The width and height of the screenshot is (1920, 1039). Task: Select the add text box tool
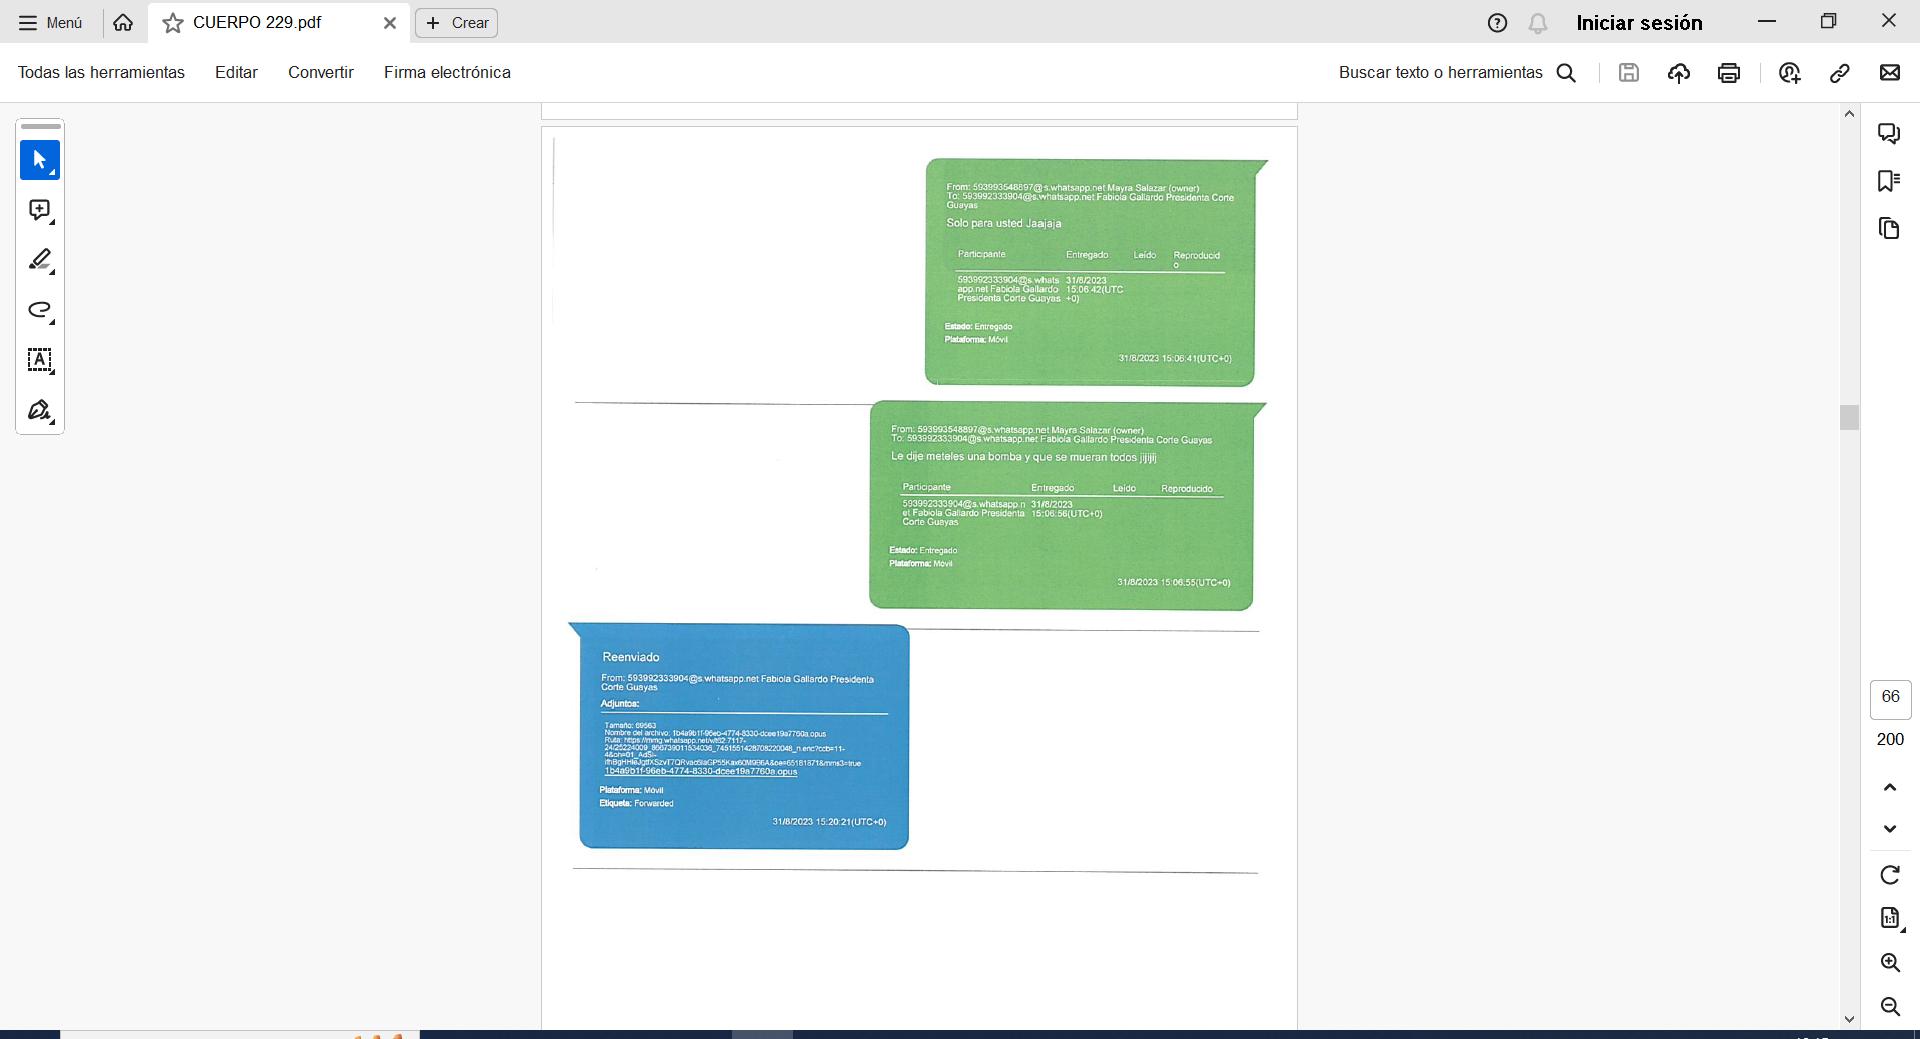(40, 360)
